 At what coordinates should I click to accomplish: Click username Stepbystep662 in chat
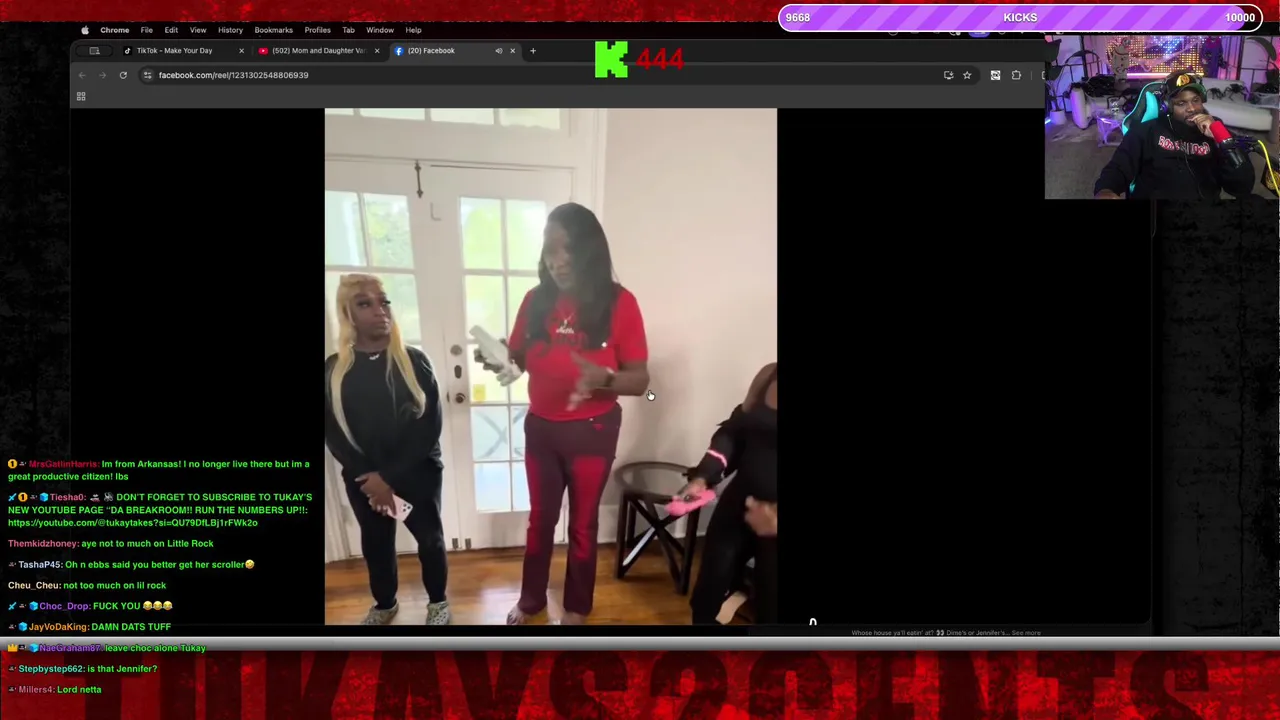(x=51, y=669)
